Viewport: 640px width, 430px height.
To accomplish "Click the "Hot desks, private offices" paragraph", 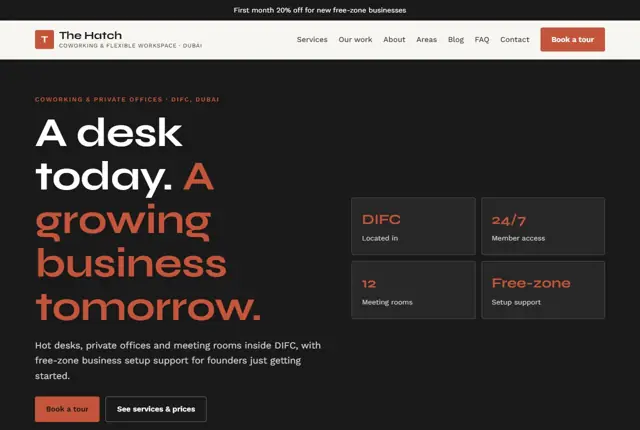I will coord(178,361).
